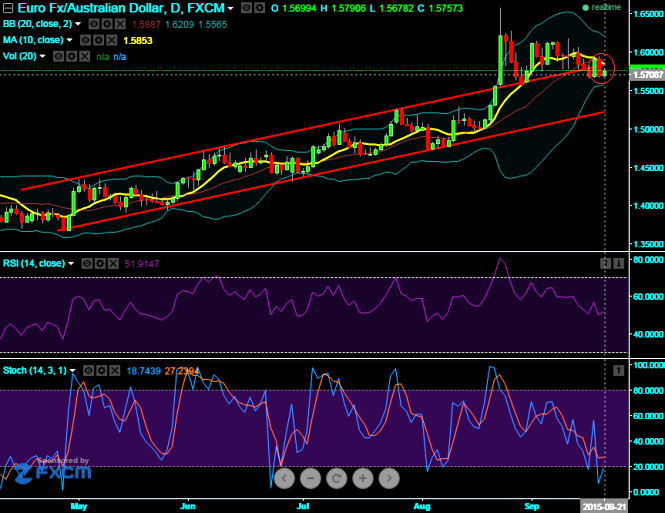Open the Vol (20) settings gear
The image size is (665, 513).
pos(72,56)
